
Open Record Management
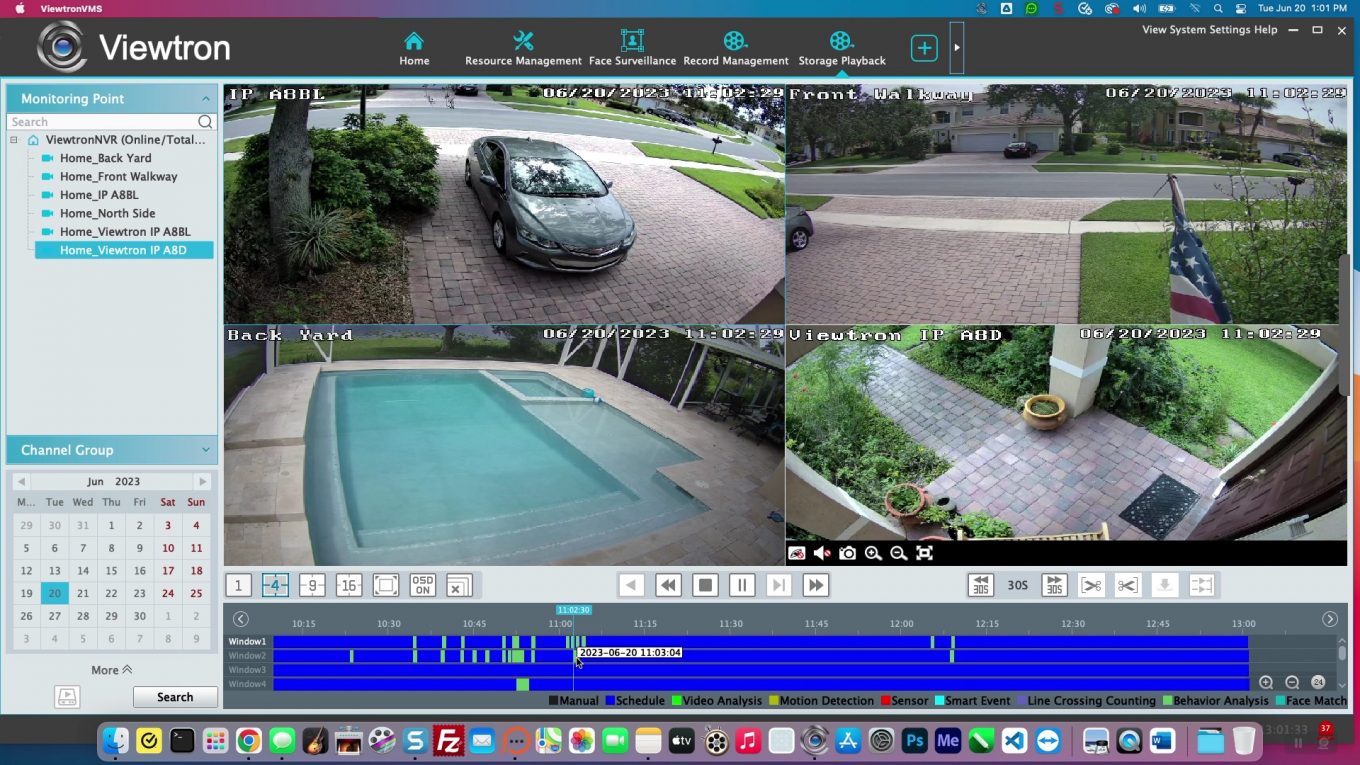coord(736,45)
